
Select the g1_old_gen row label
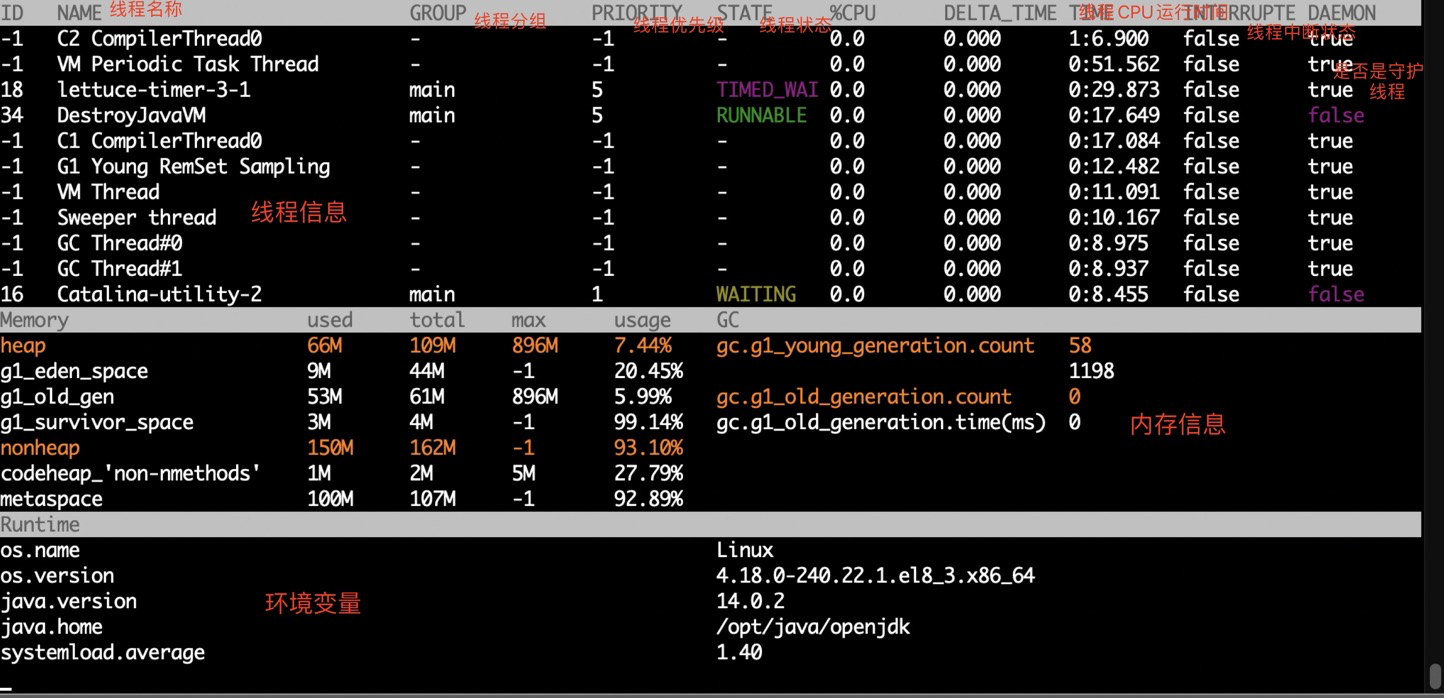[57, 397]
